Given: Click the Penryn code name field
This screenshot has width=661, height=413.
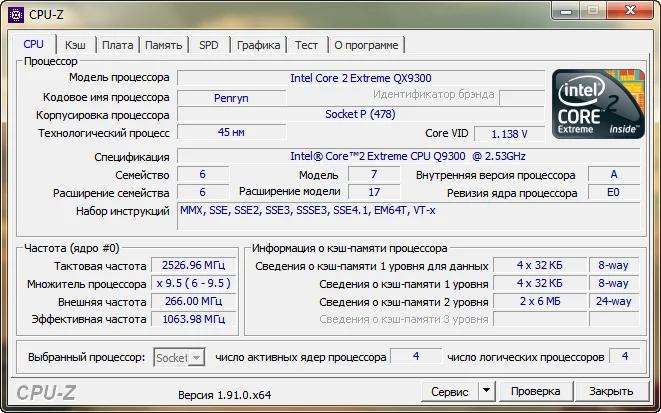Looking at the screenshot, I should (x=231, y=98).
